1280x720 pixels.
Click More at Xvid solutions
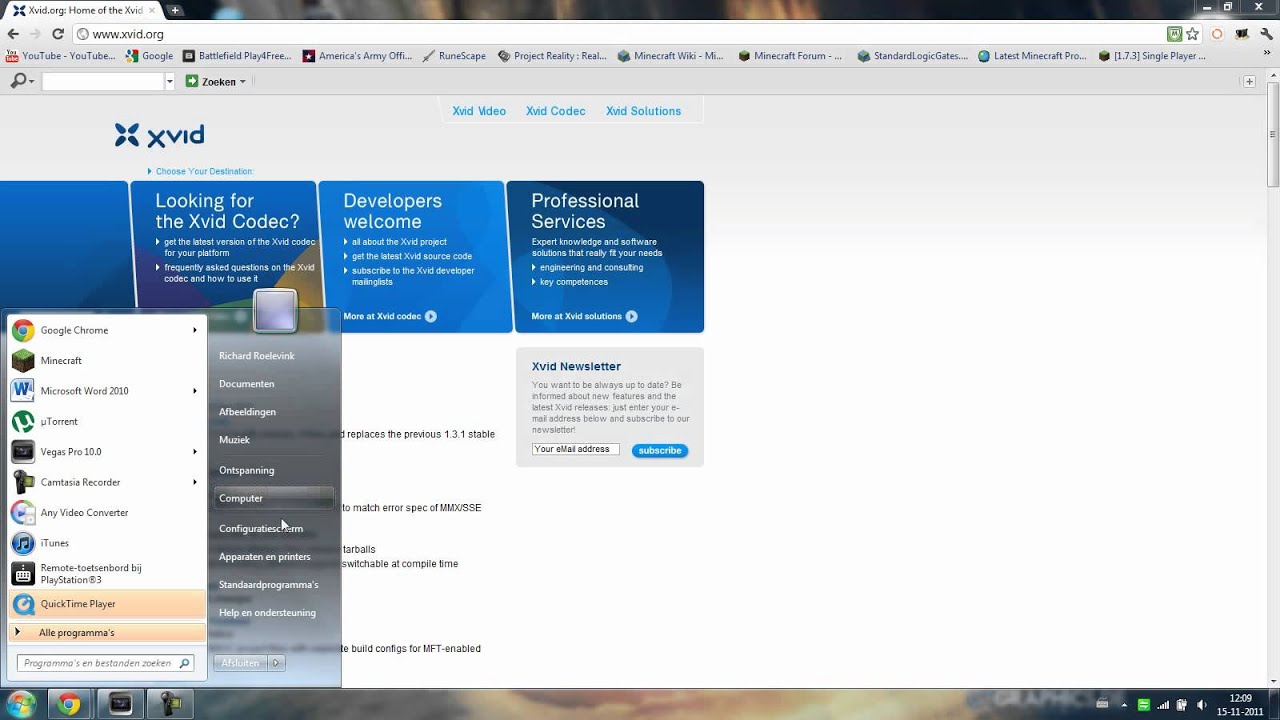(584, 316)
